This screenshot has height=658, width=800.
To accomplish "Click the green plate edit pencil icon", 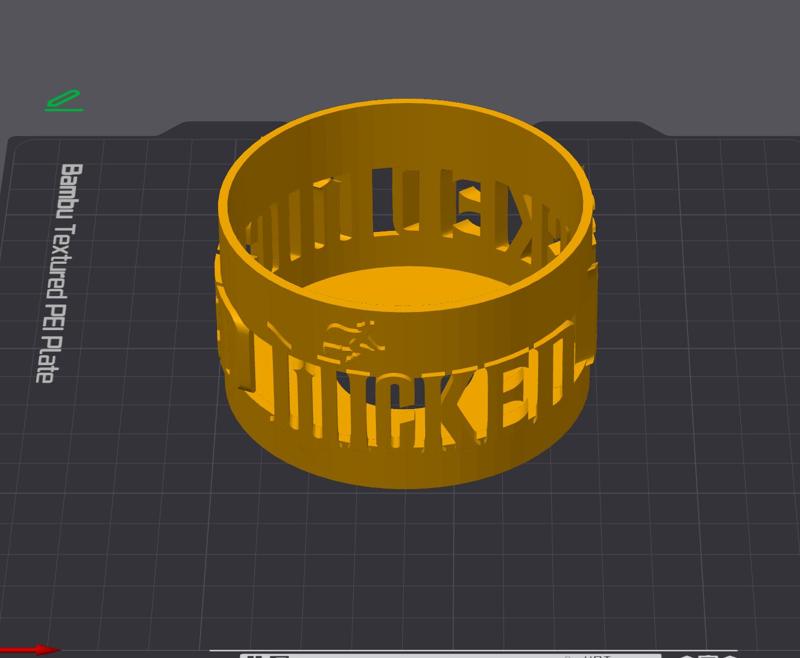I will 64,101.
